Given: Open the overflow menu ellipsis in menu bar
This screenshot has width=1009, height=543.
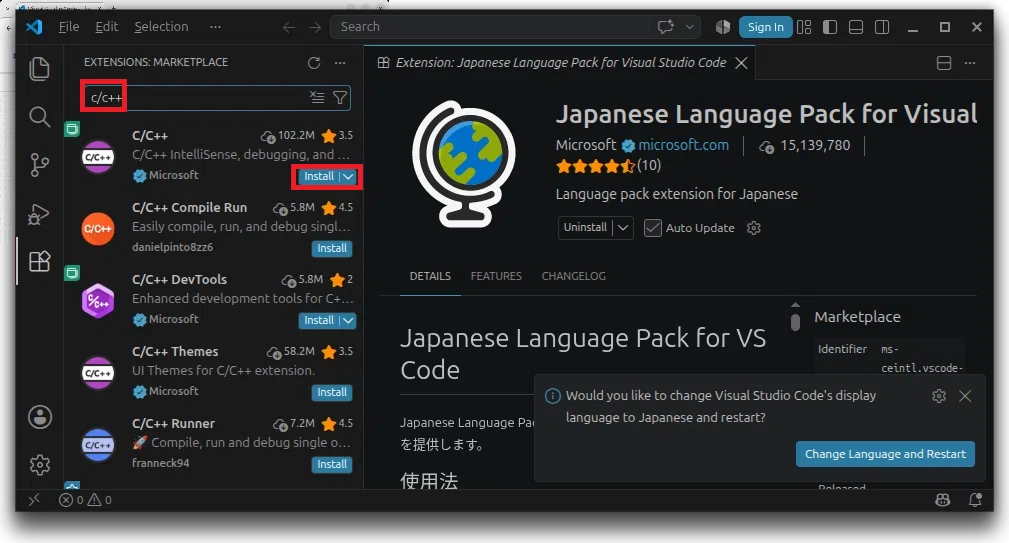Looking at the screenshot, I should coord(215,27).
